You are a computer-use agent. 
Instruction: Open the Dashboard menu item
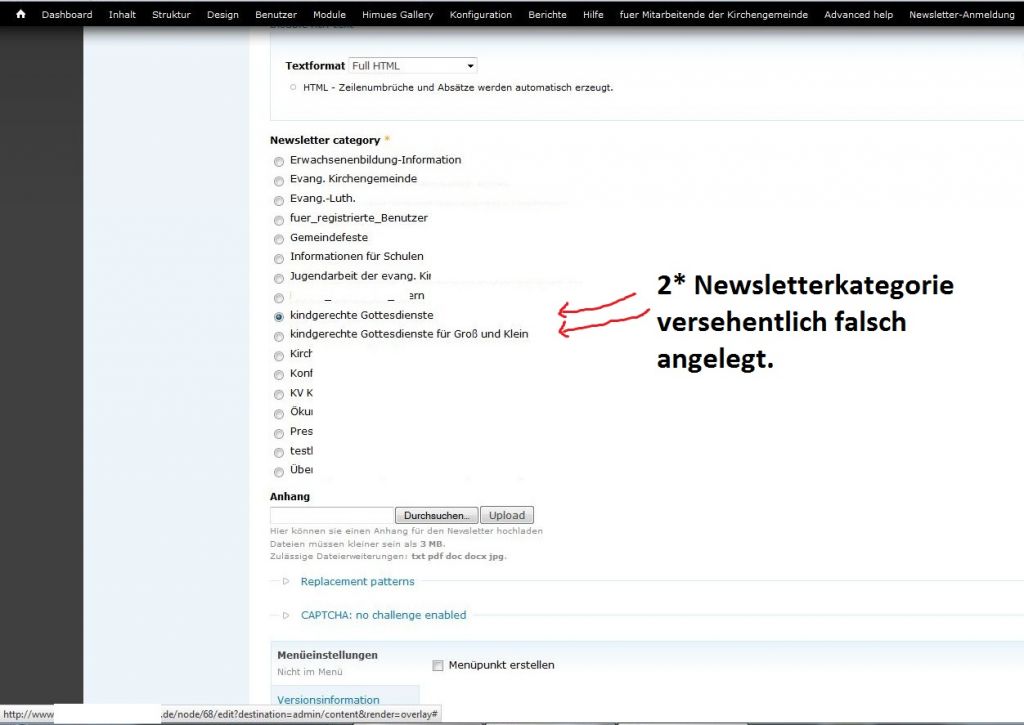click(x=67, y=15)
